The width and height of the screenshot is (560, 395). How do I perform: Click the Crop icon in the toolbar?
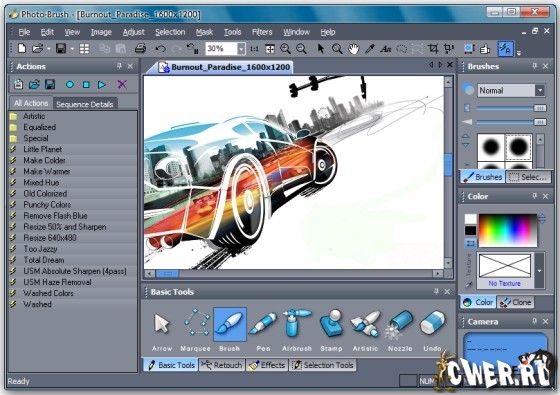(433, 49)
